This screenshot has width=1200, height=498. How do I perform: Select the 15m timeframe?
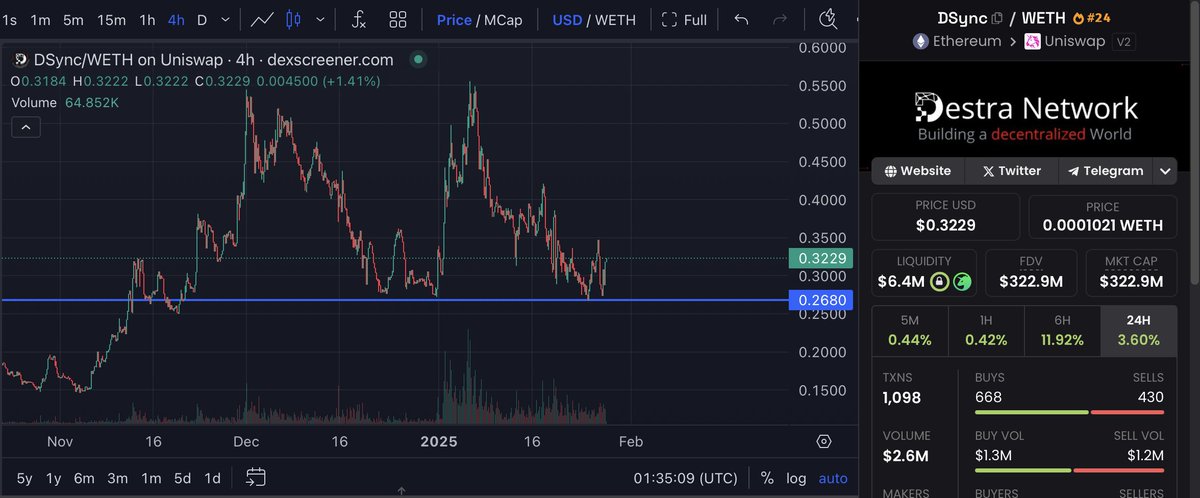[x=111, y=19]
